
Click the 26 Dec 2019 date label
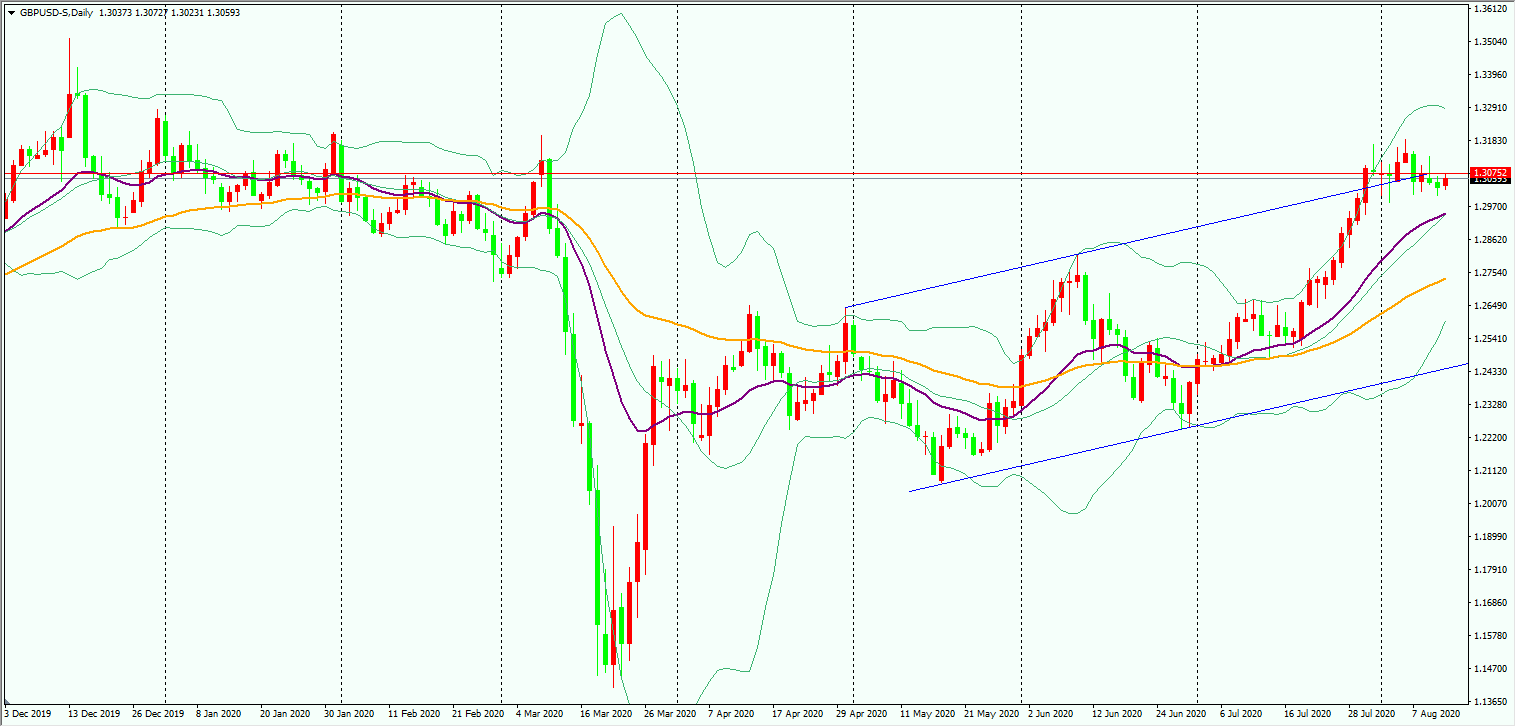pos(157,715)
